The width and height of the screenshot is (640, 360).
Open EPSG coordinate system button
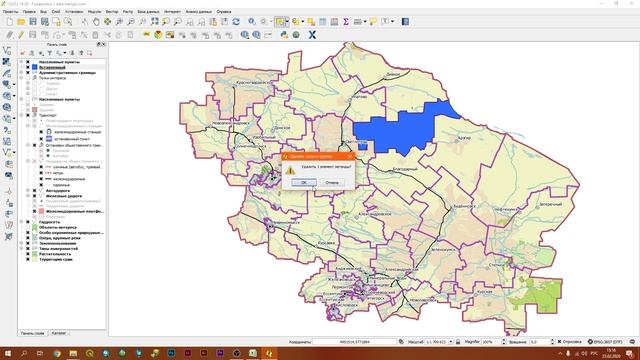605,342
